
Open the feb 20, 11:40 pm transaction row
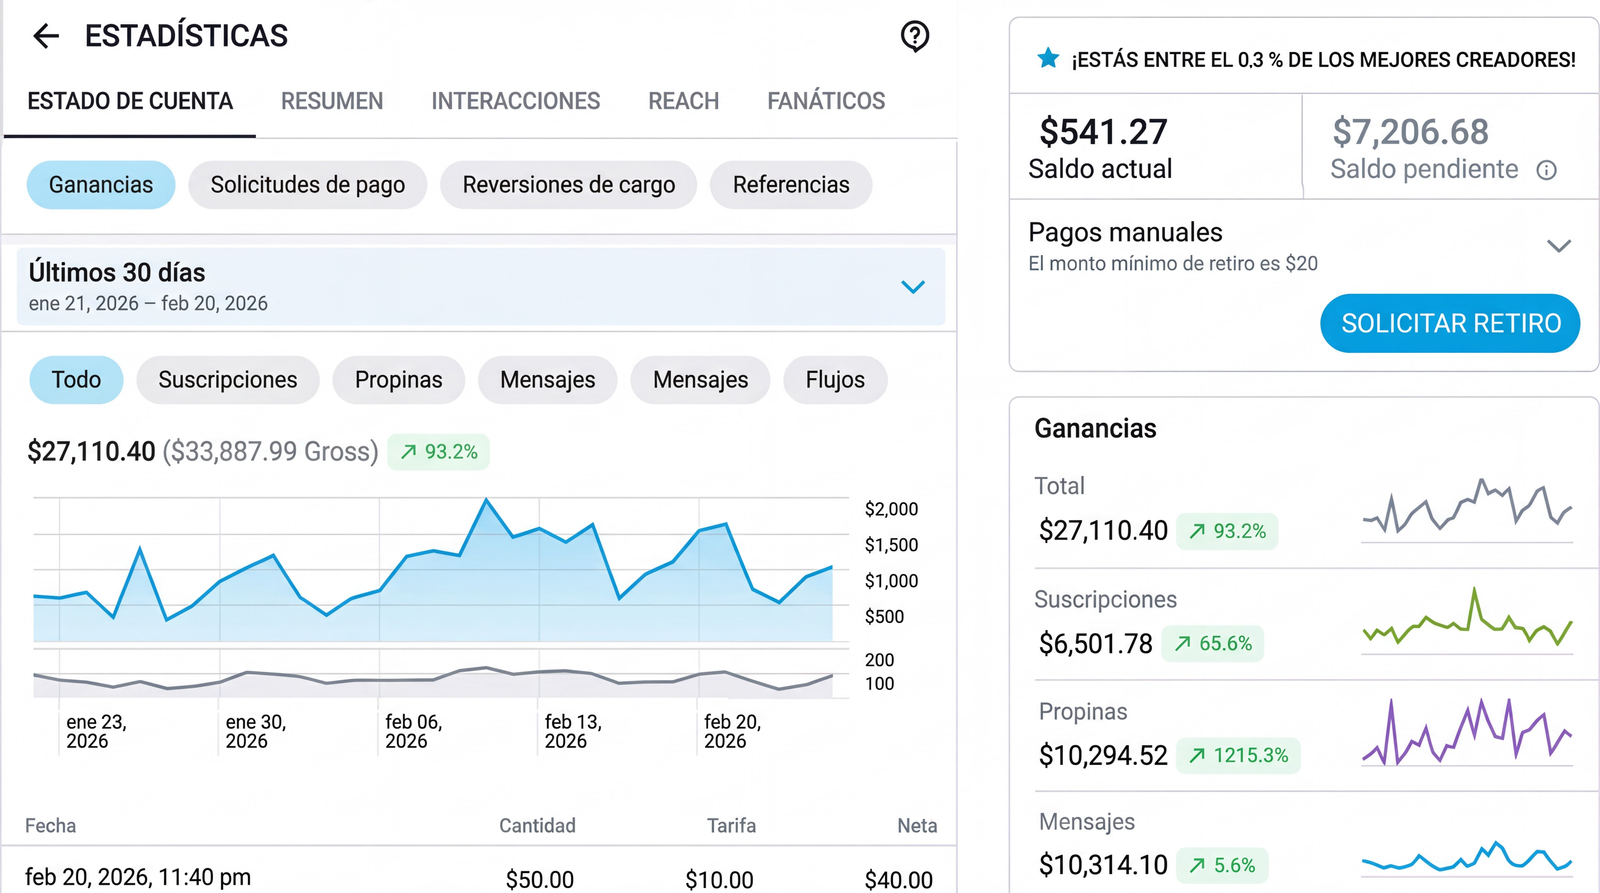pyautogui.click(x=478, y=877)
